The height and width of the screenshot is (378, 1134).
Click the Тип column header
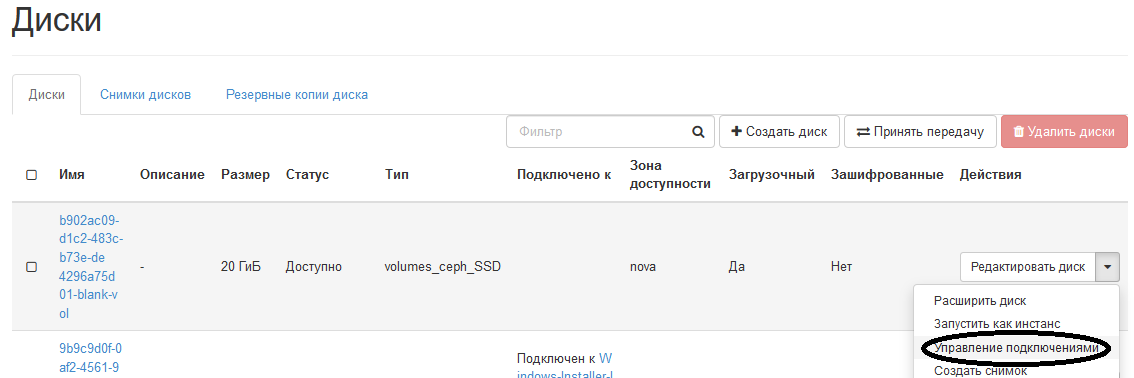tap(396, 175)
